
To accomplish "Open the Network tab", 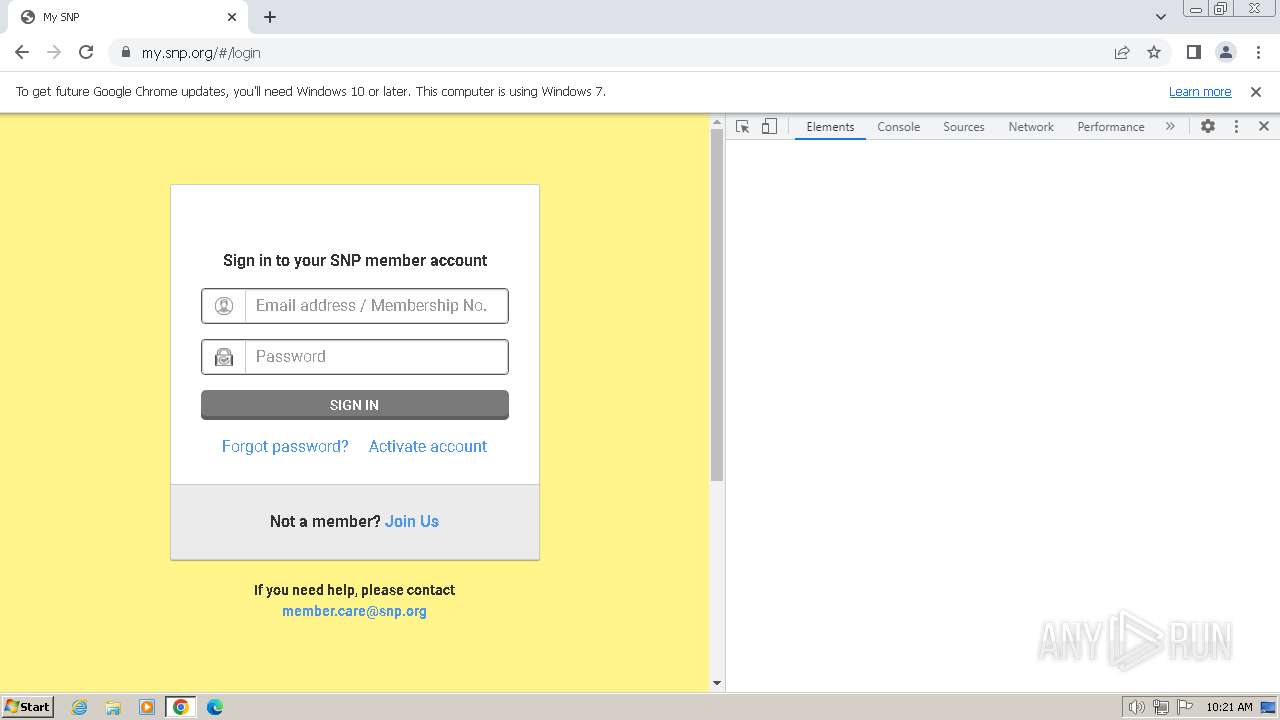I will pyautogui.click(x=1031, y=127).
